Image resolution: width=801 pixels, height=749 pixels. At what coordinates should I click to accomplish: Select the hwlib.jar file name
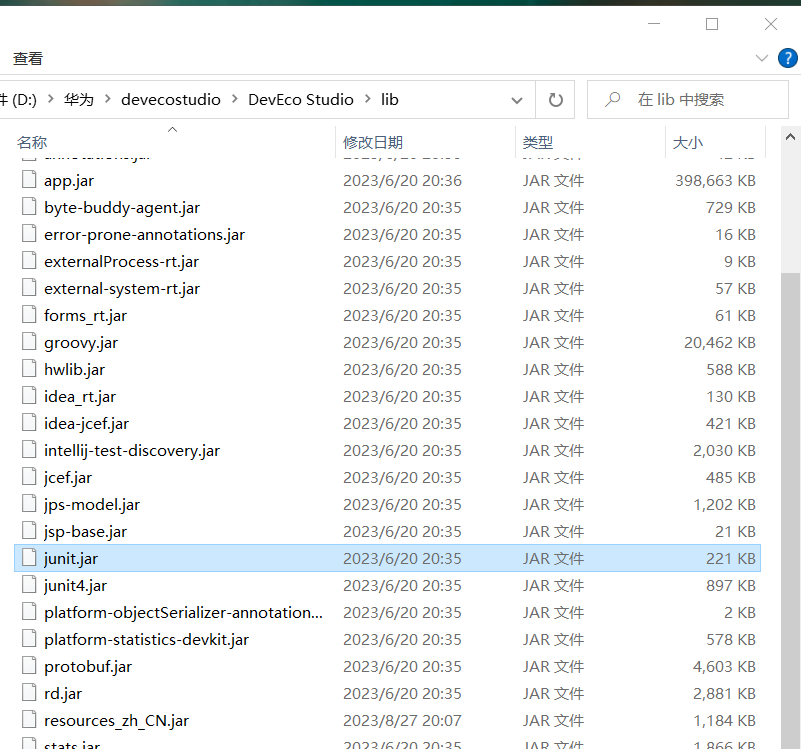coord(75,369)
